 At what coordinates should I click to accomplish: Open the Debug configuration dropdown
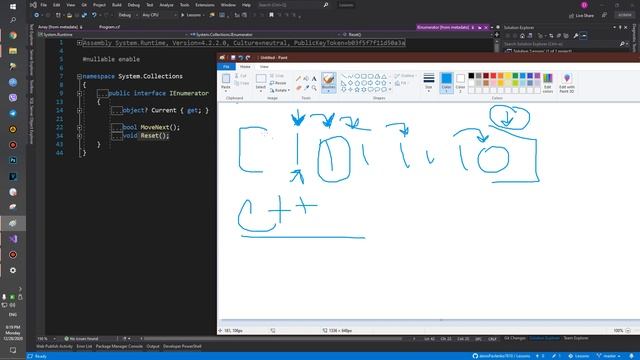tap(127, 15)
